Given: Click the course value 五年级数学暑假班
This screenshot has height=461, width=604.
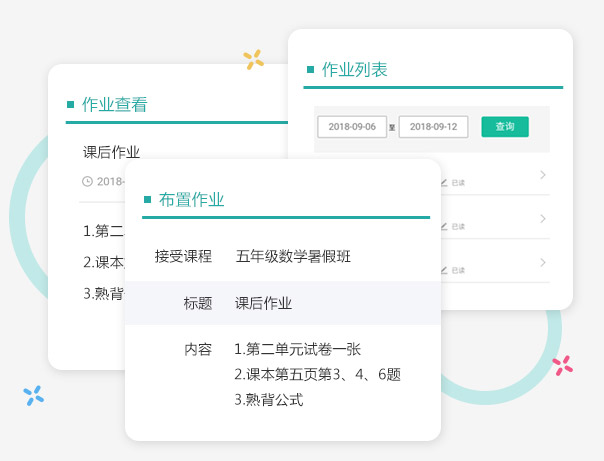Looking at the screenshot, I should (x=293, y=256).
